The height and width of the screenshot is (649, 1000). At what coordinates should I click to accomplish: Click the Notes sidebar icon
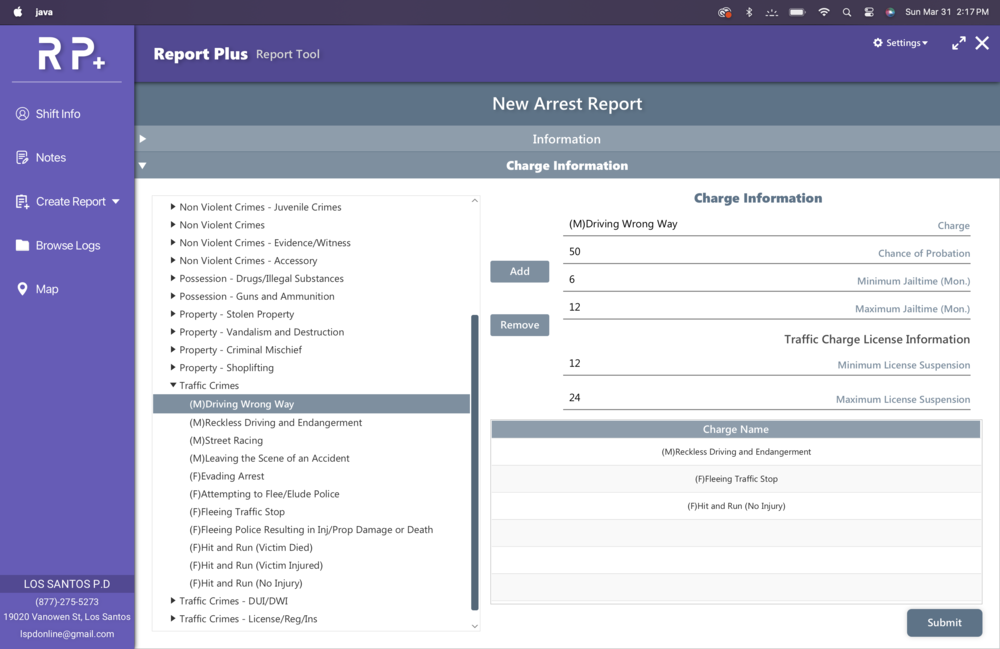22,158
